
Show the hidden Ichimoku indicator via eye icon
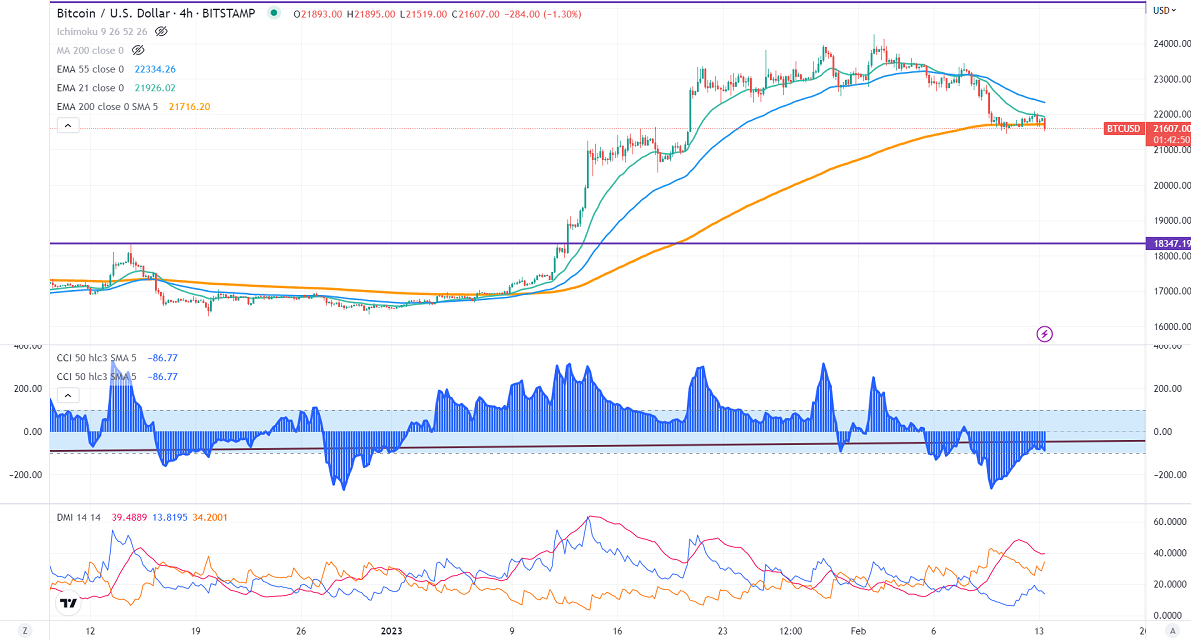coord(161,32)
